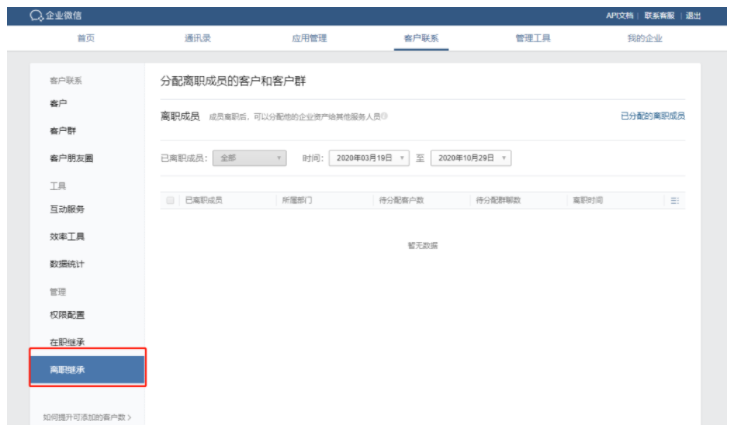Open the table column settings icon
734x434 pixels.
tap(675, 200)
